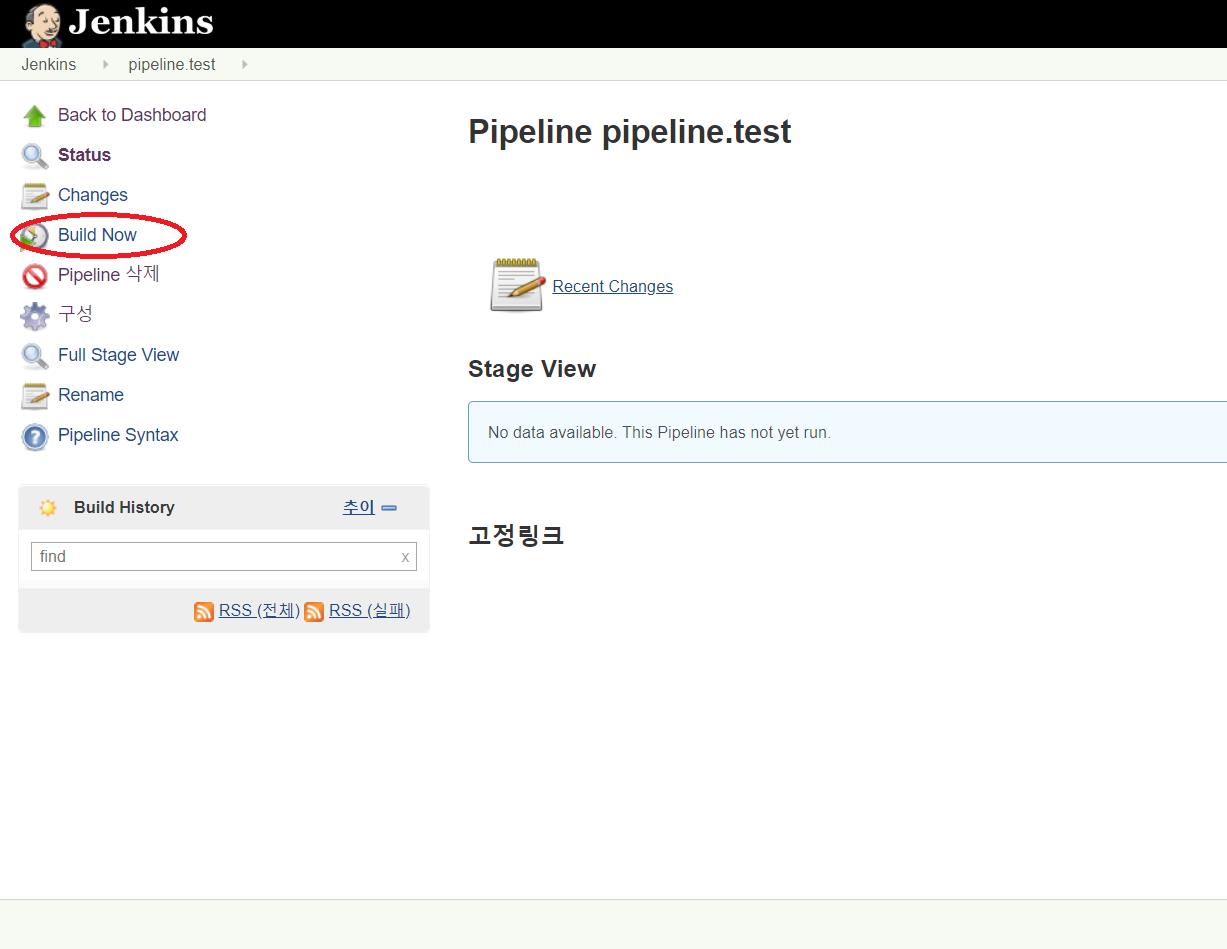Open the RSS (실패) link

tap(370, 610)
